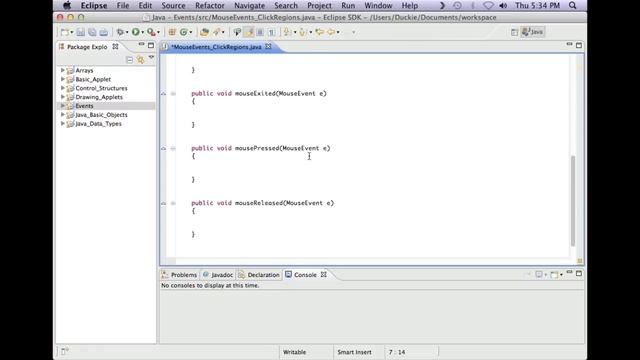This screenshot has width=640, height=360.
Task: Expand the Control_Structures project
Action: coord(62,88)
